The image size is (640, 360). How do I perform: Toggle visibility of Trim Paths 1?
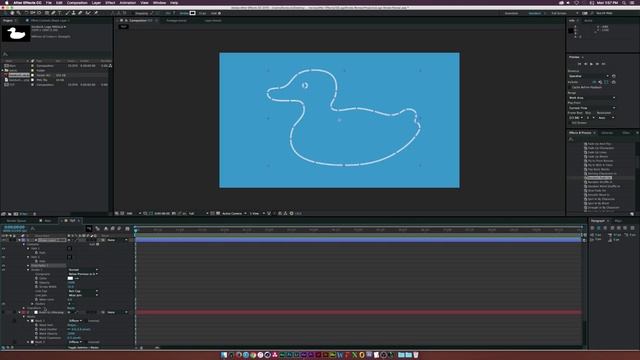tap(4, 266)
